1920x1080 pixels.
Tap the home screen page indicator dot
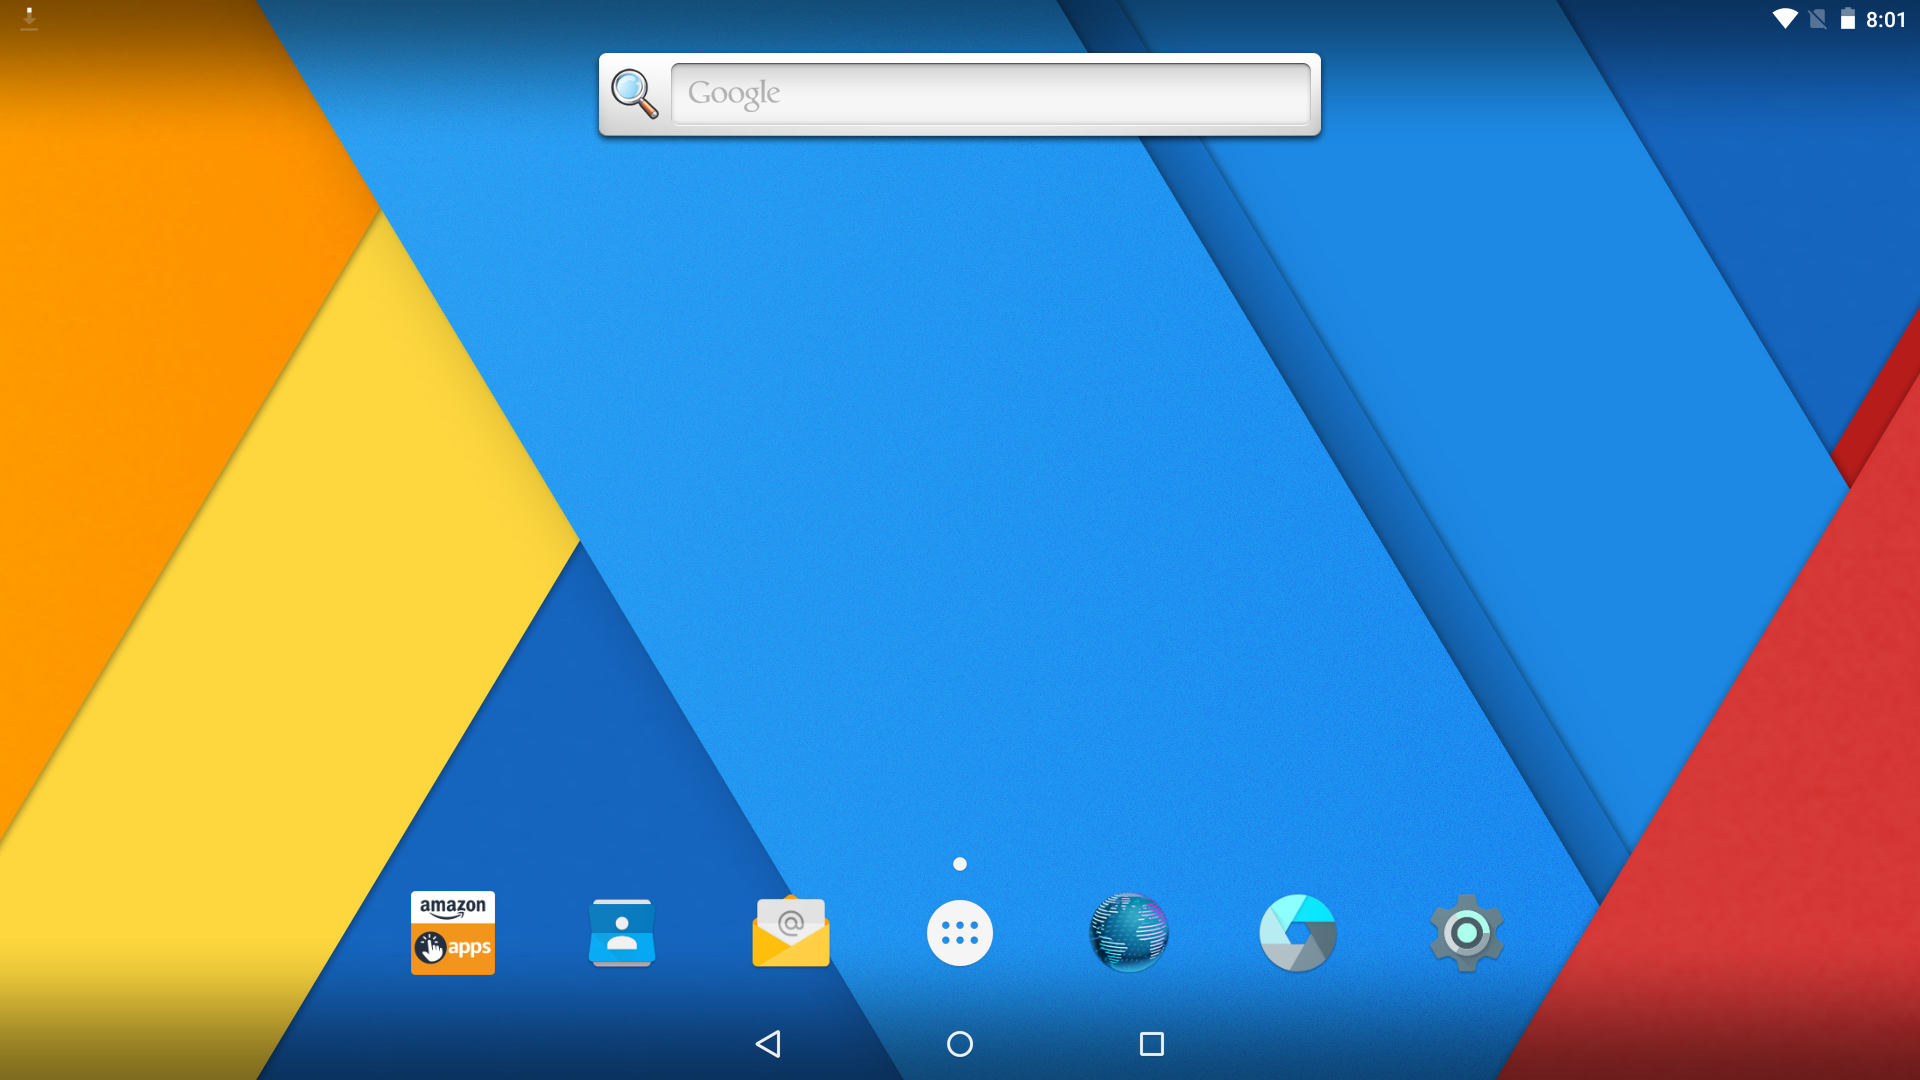tap(960, 864)
